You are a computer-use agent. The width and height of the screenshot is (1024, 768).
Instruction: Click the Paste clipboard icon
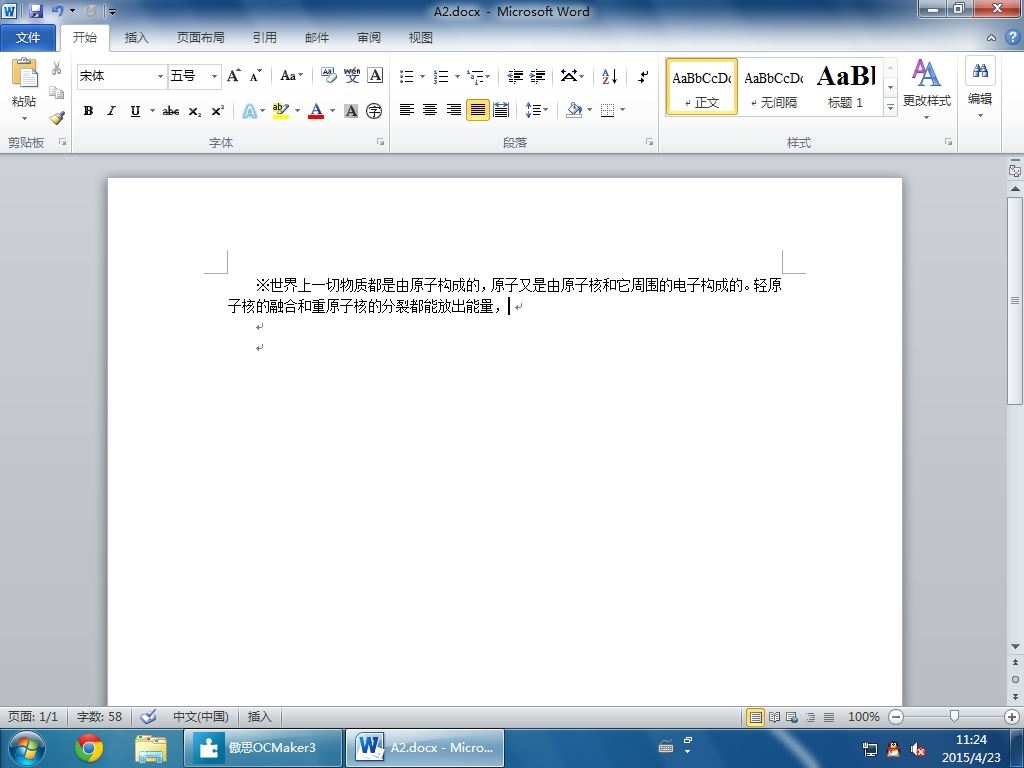[24, 73]
